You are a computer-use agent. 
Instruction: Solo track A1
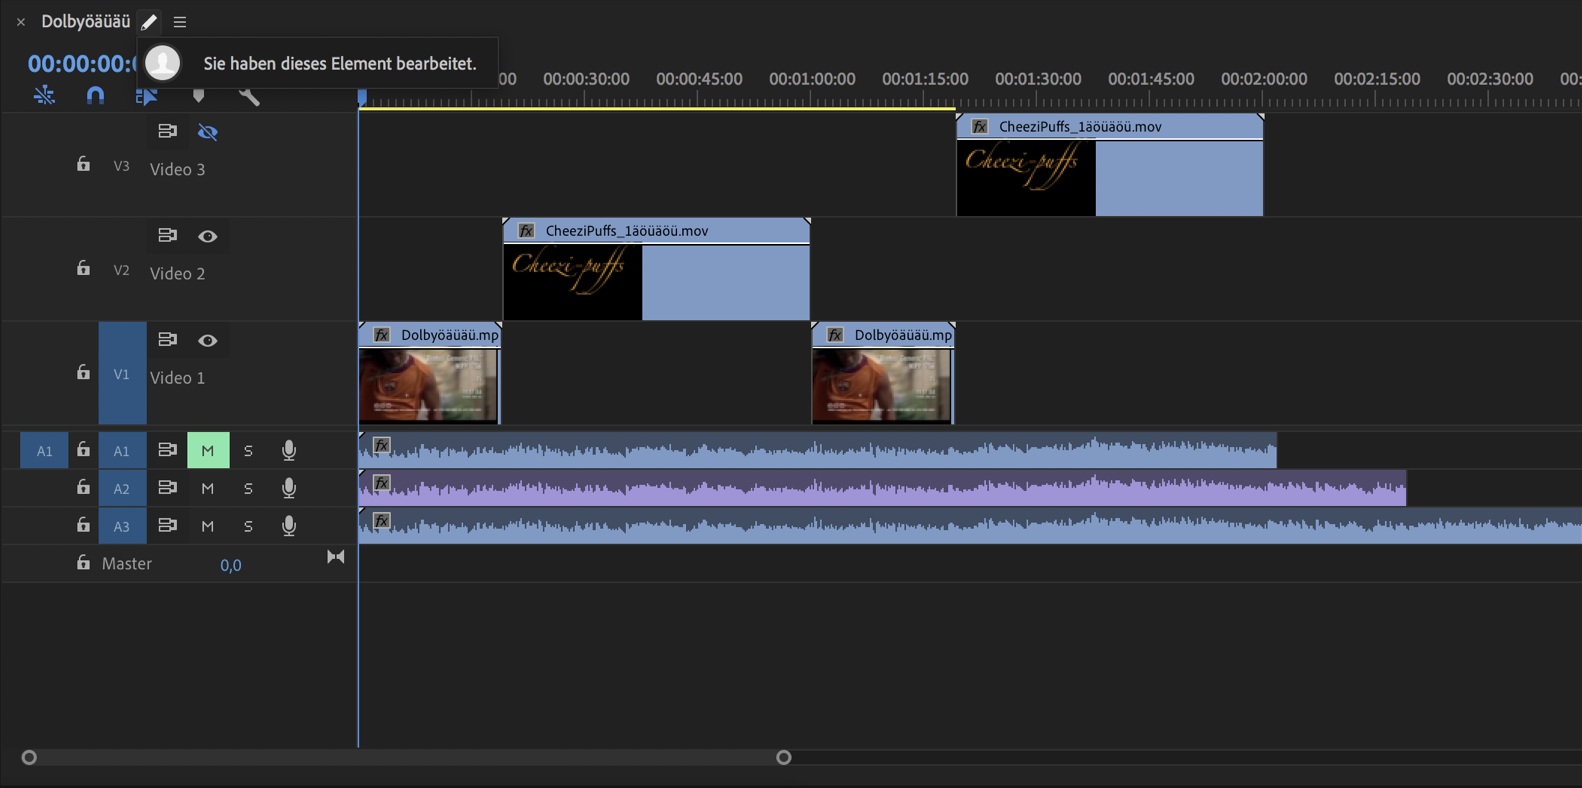tap(248, 451)
